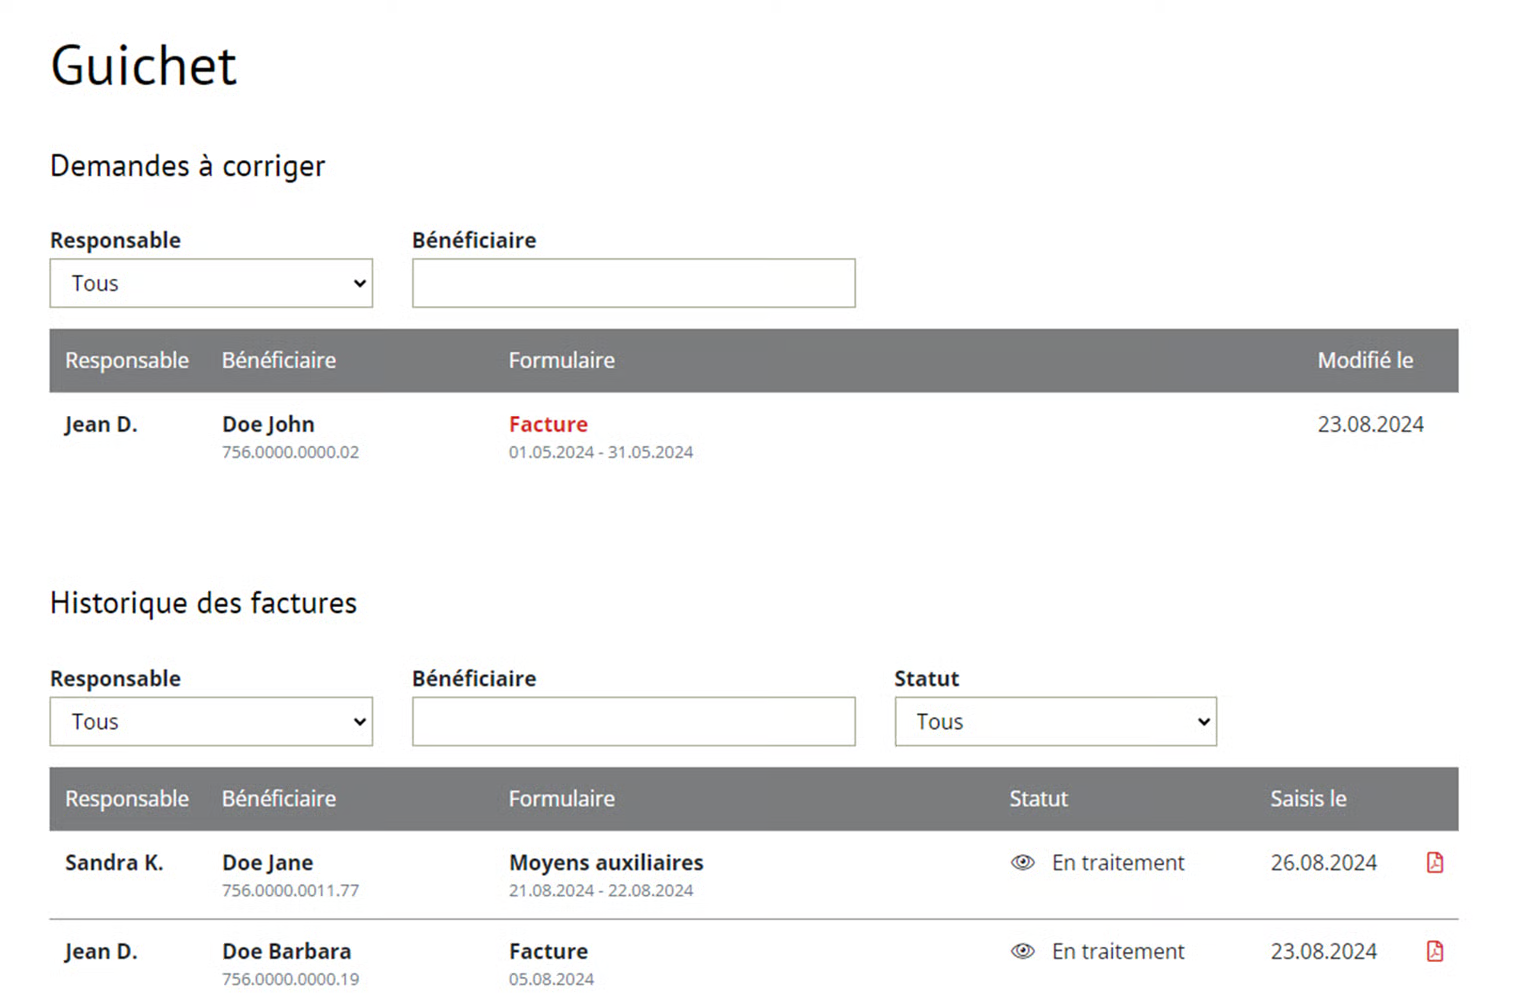Select beneficiary Doe John row

tap(268, 425)
